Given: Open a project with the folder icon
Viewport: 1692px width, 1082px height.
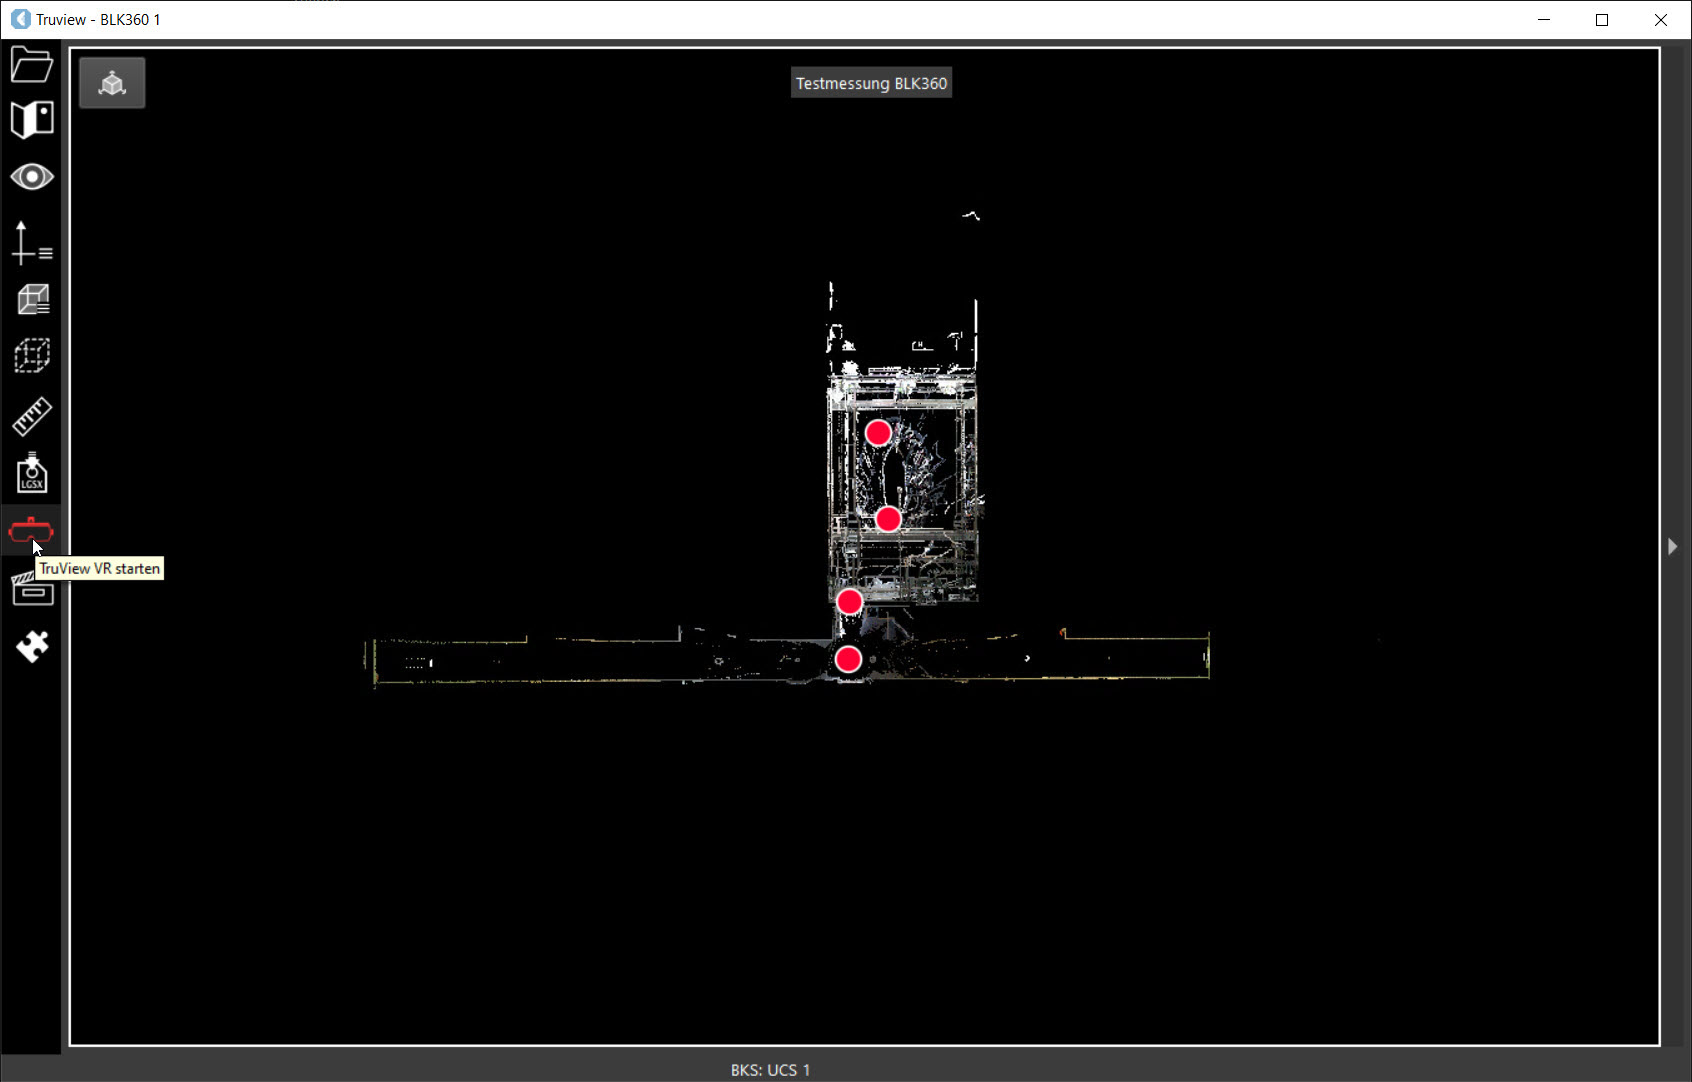Looking at the screenshot, I should (31, 65).
